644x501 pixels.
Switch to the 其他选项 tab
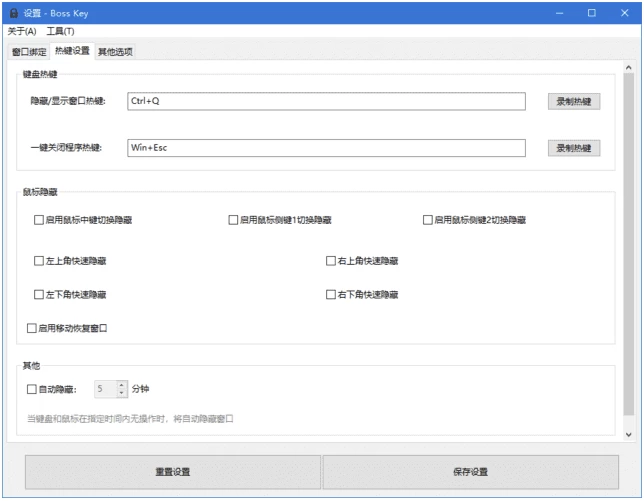click(x=115, y=51)
